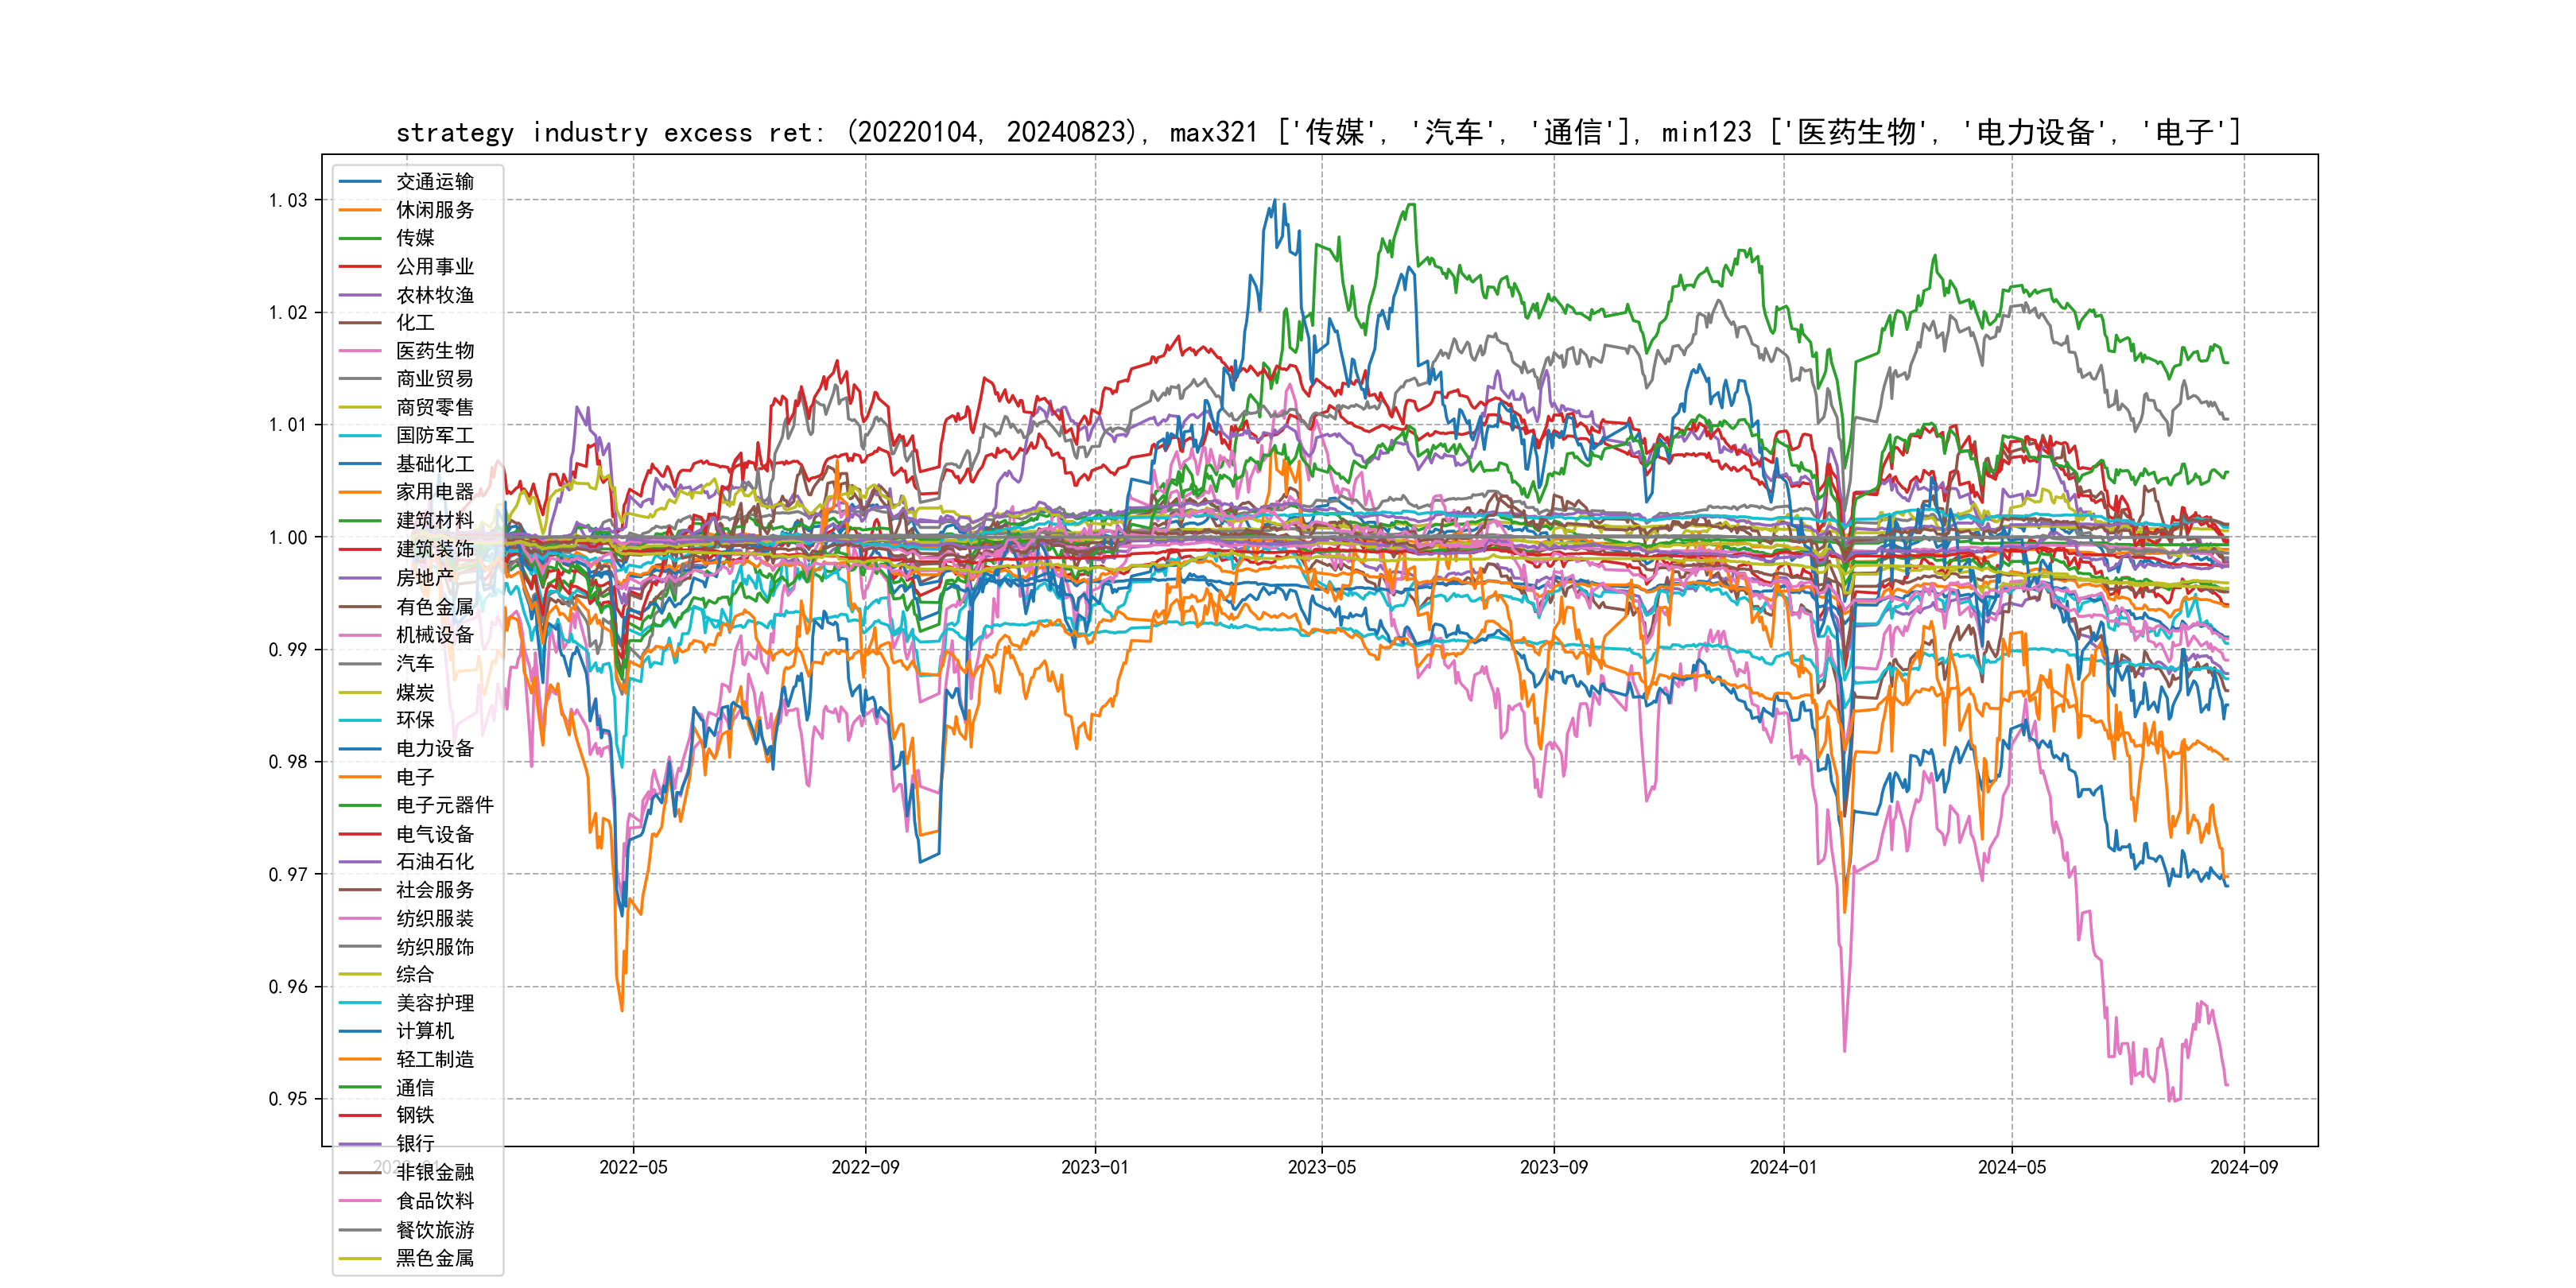Click the 0.95 y-axis tick label
The width and height of the screenshot is (2576, 1288).
(288, 1099)
